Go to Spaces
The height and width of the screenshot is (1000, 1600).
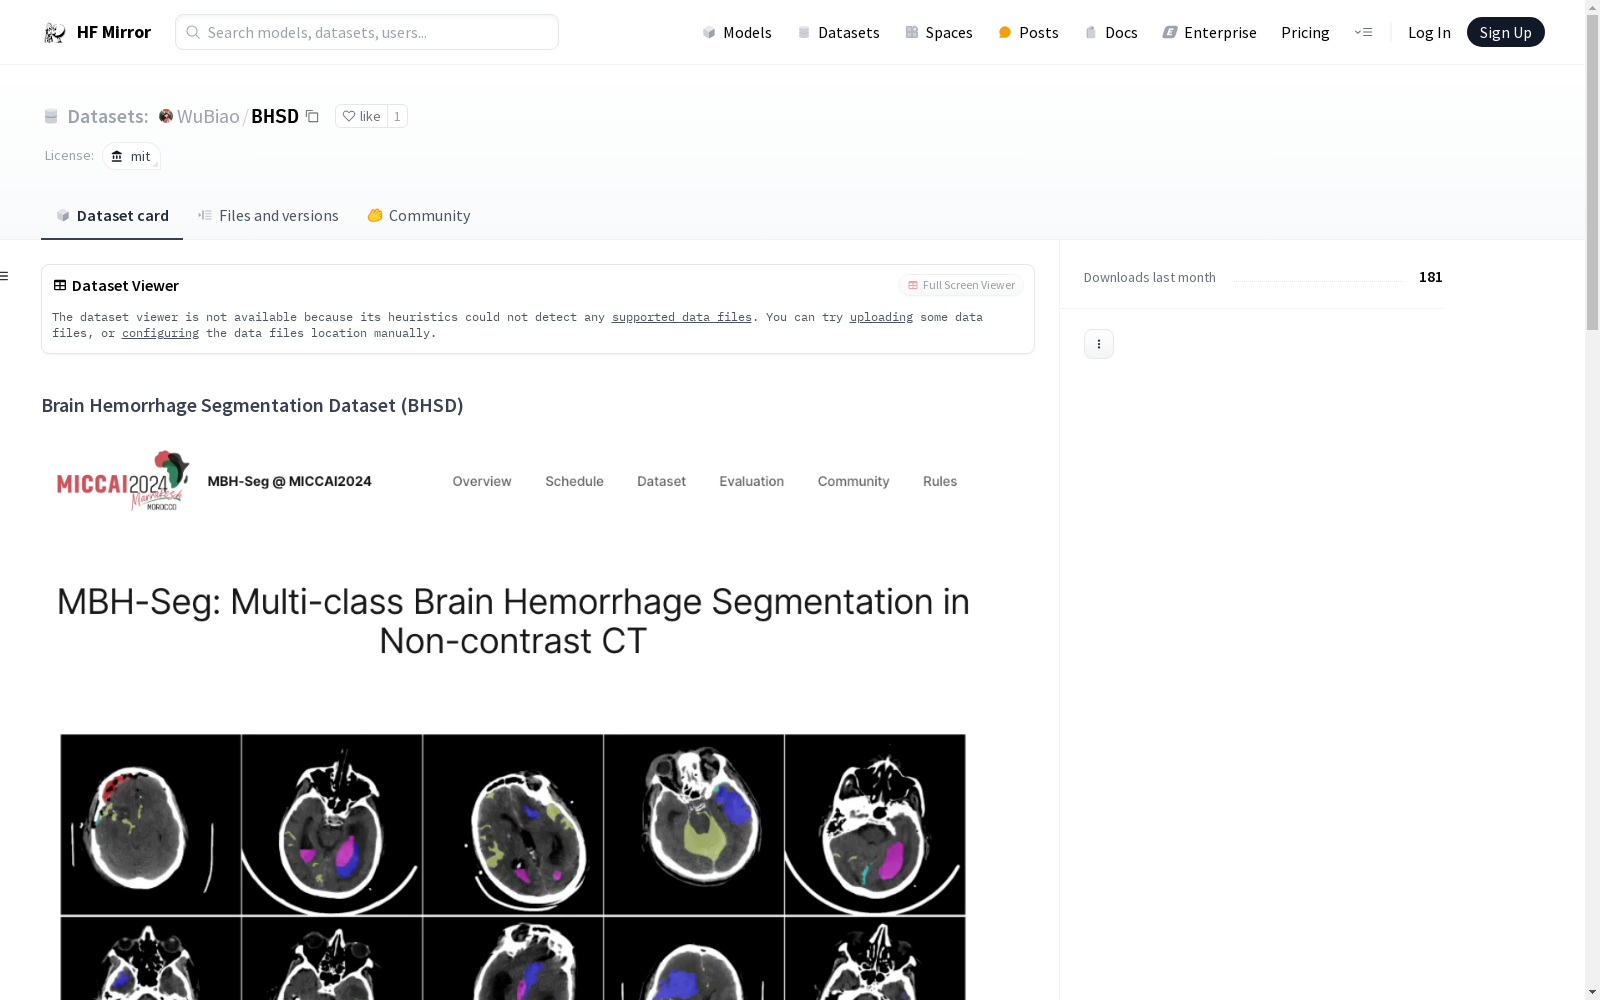pyautogui.click(x=938, y=32)
